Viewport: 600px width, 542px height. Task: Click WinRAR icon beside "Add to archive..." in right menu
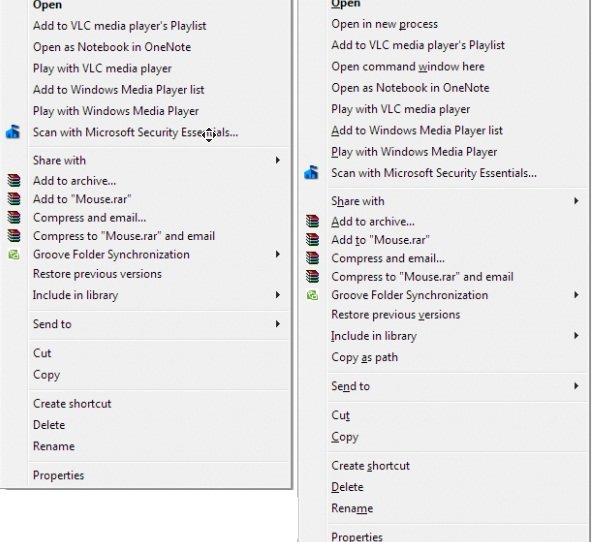click(312, 222)
